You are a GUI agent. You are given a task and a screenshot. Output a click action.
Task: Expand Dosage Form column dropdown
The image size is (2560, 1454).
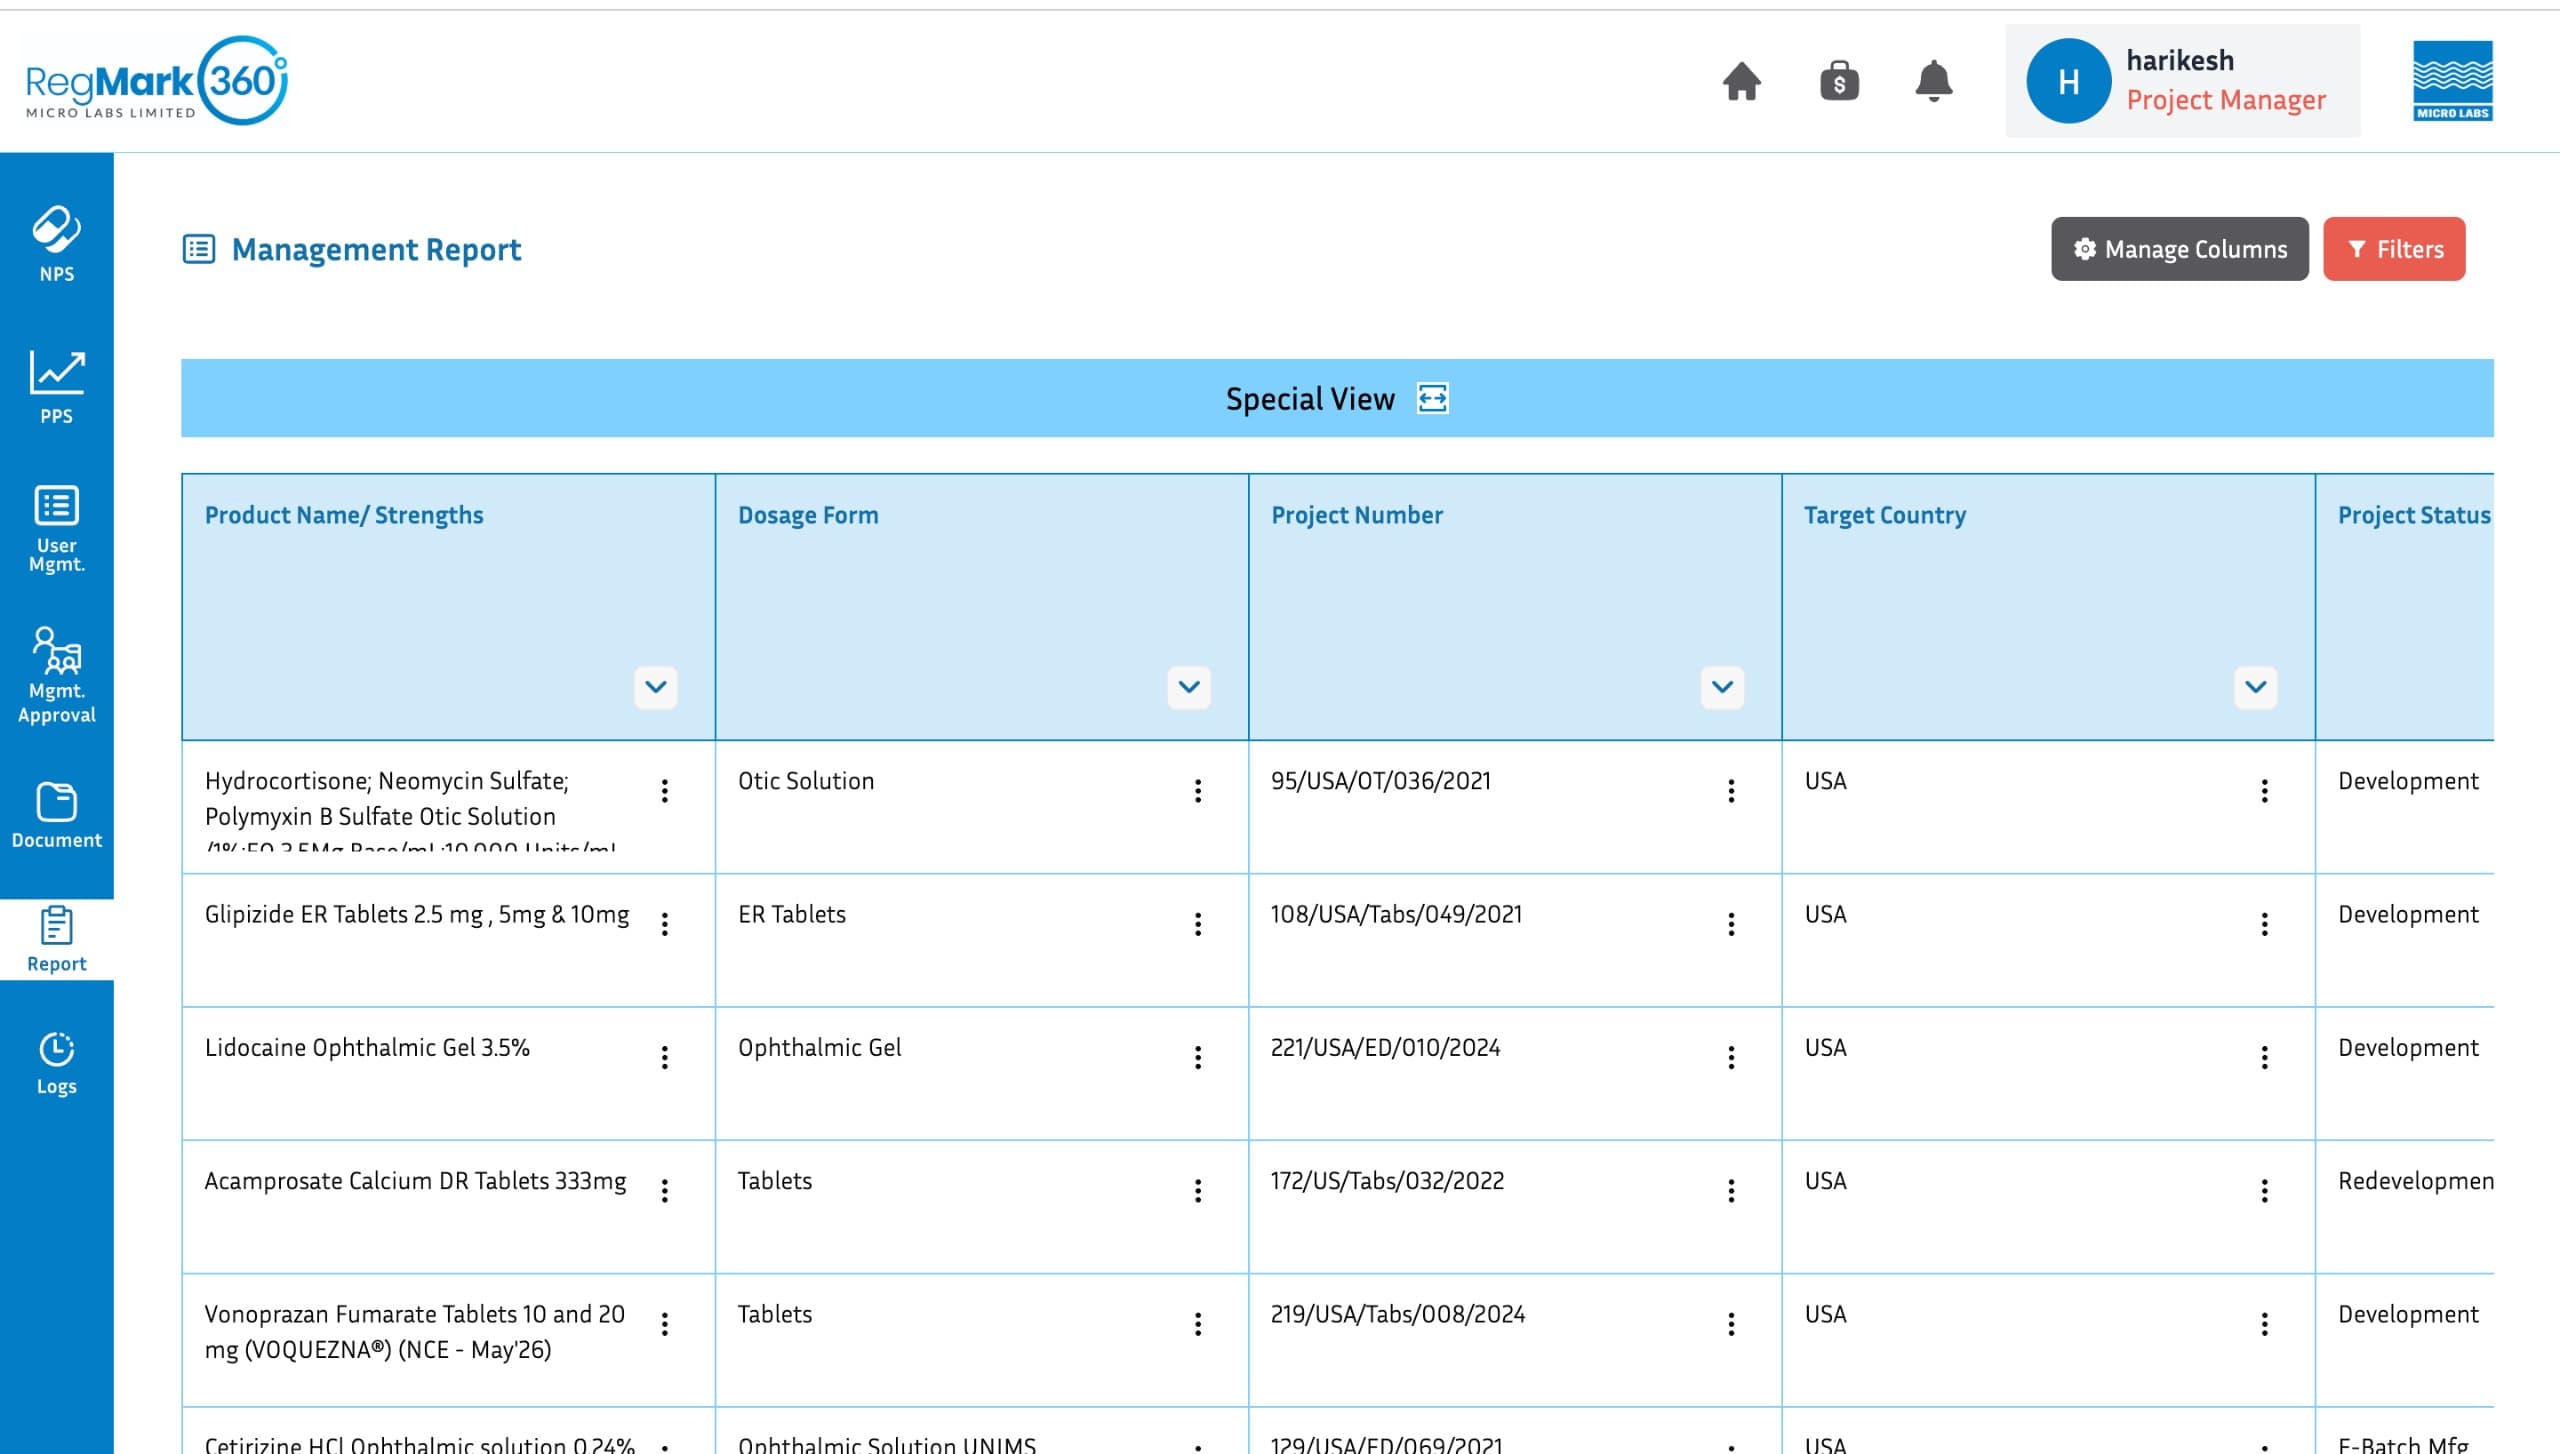click(1188, 687)
